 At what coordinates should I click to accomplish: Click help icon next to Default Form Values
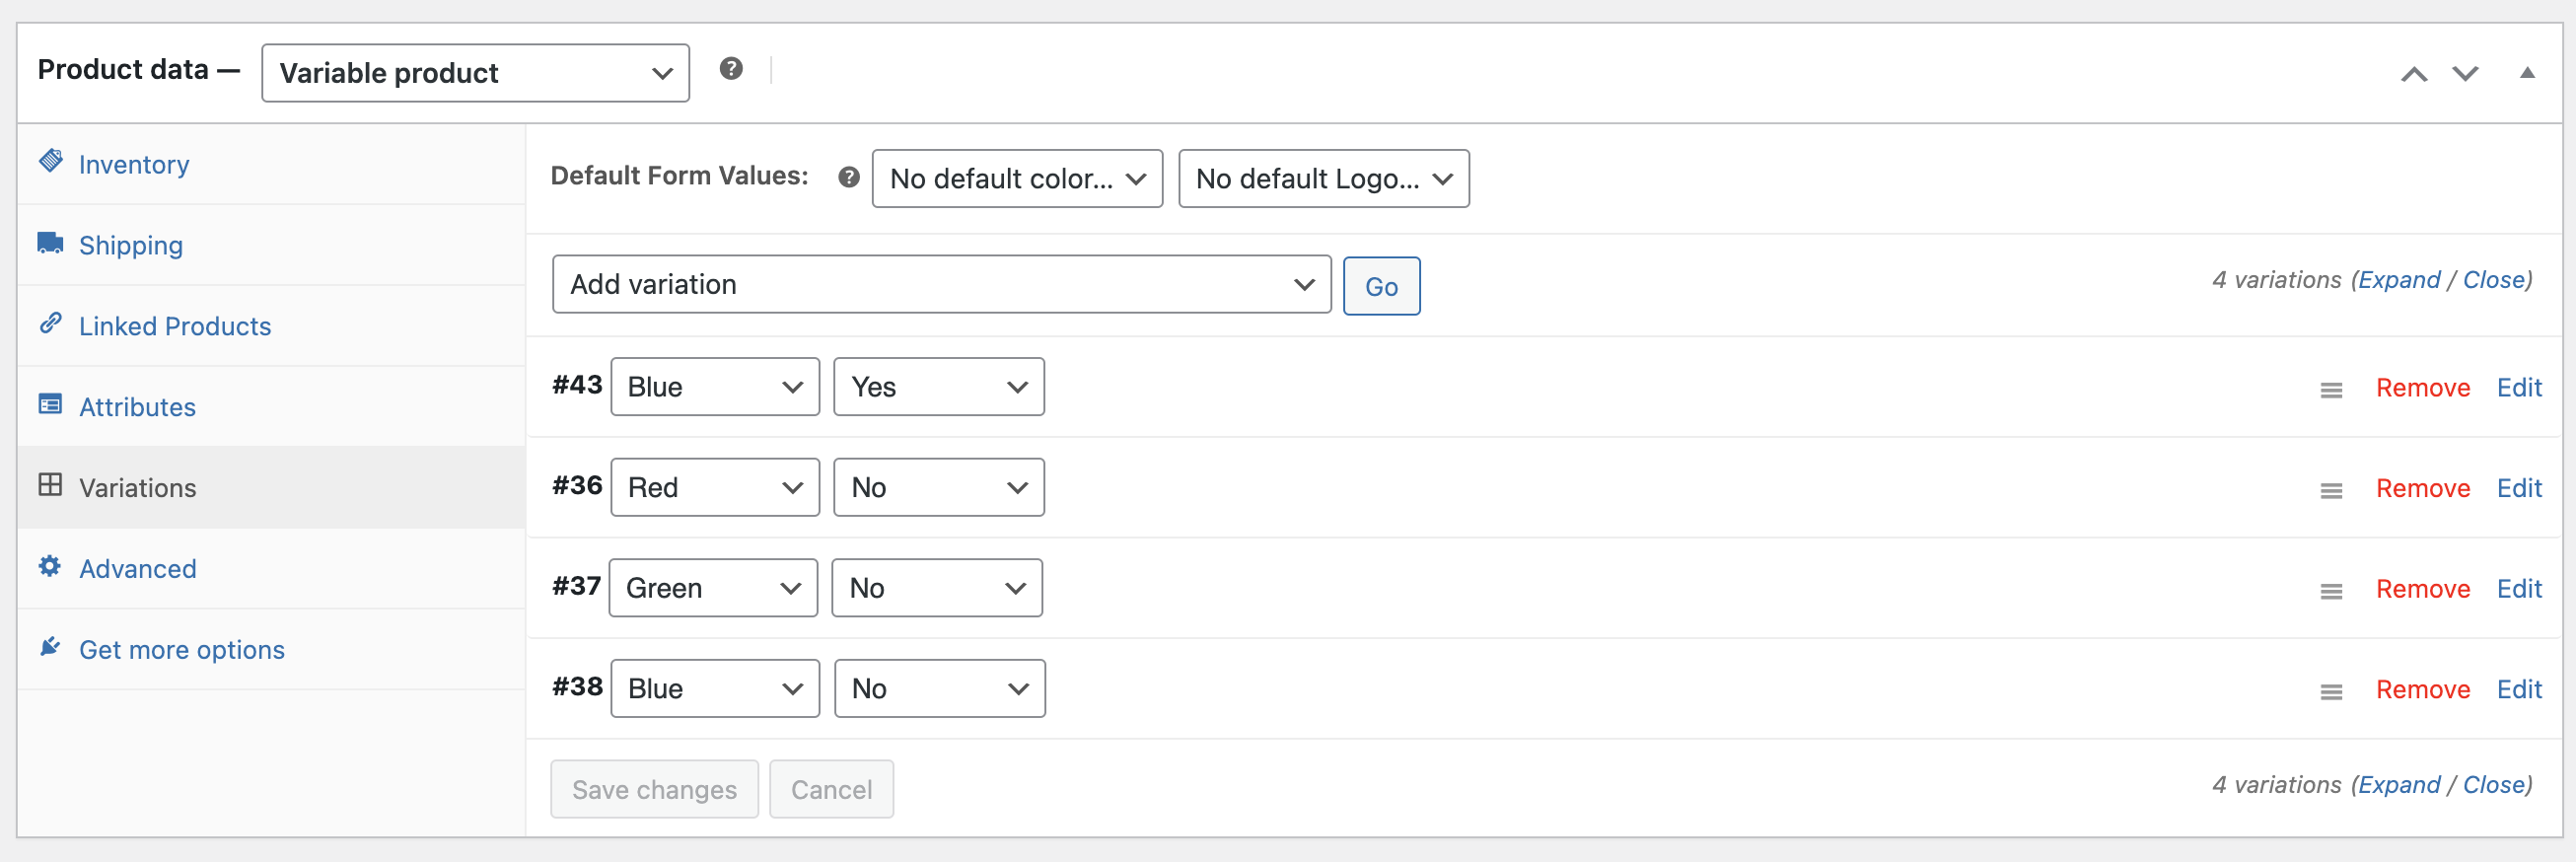point(849,178)
